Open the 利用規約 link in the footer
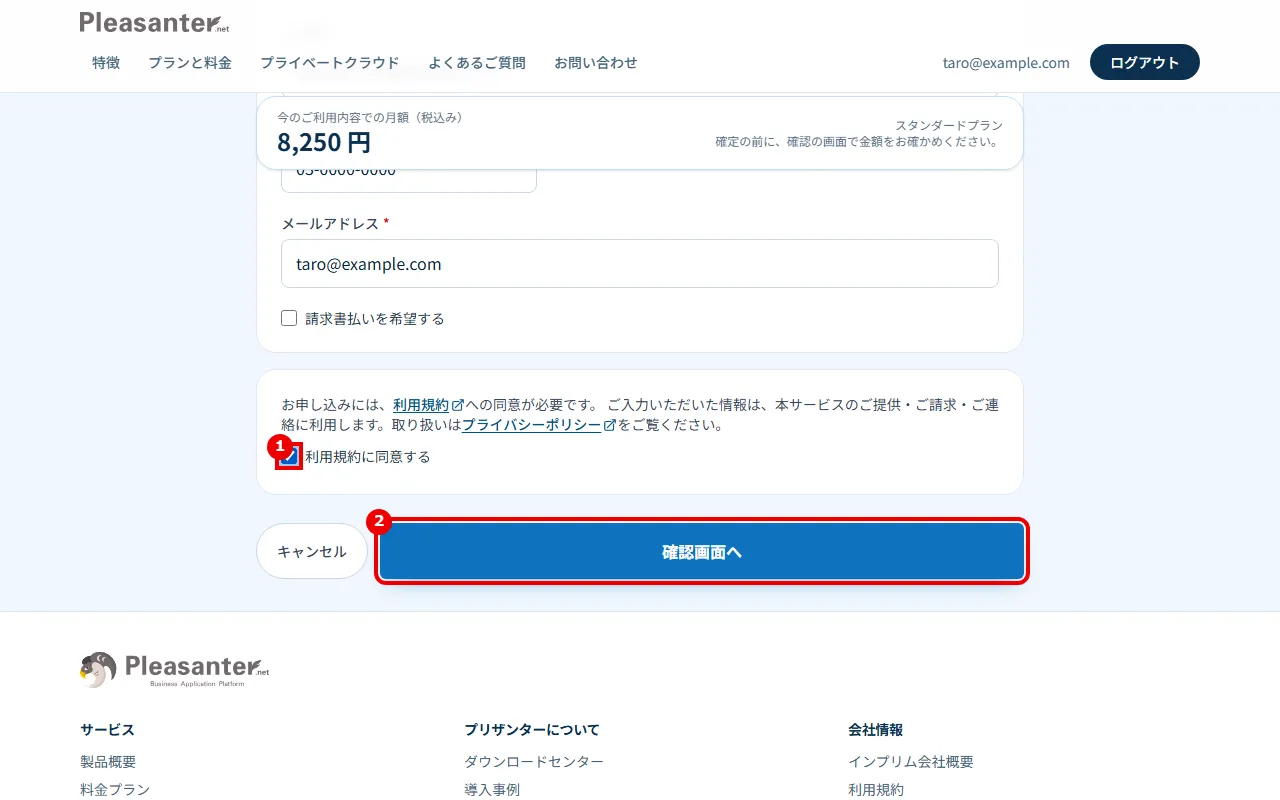 click(876, 790)
